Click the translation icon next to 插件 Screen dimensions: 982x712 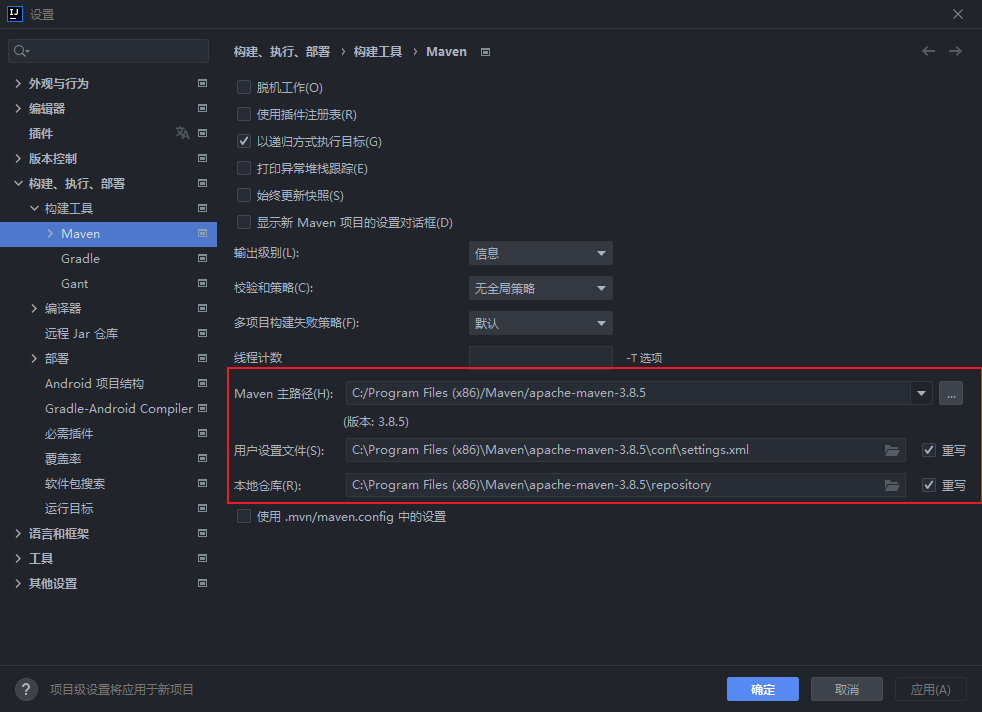182,133
